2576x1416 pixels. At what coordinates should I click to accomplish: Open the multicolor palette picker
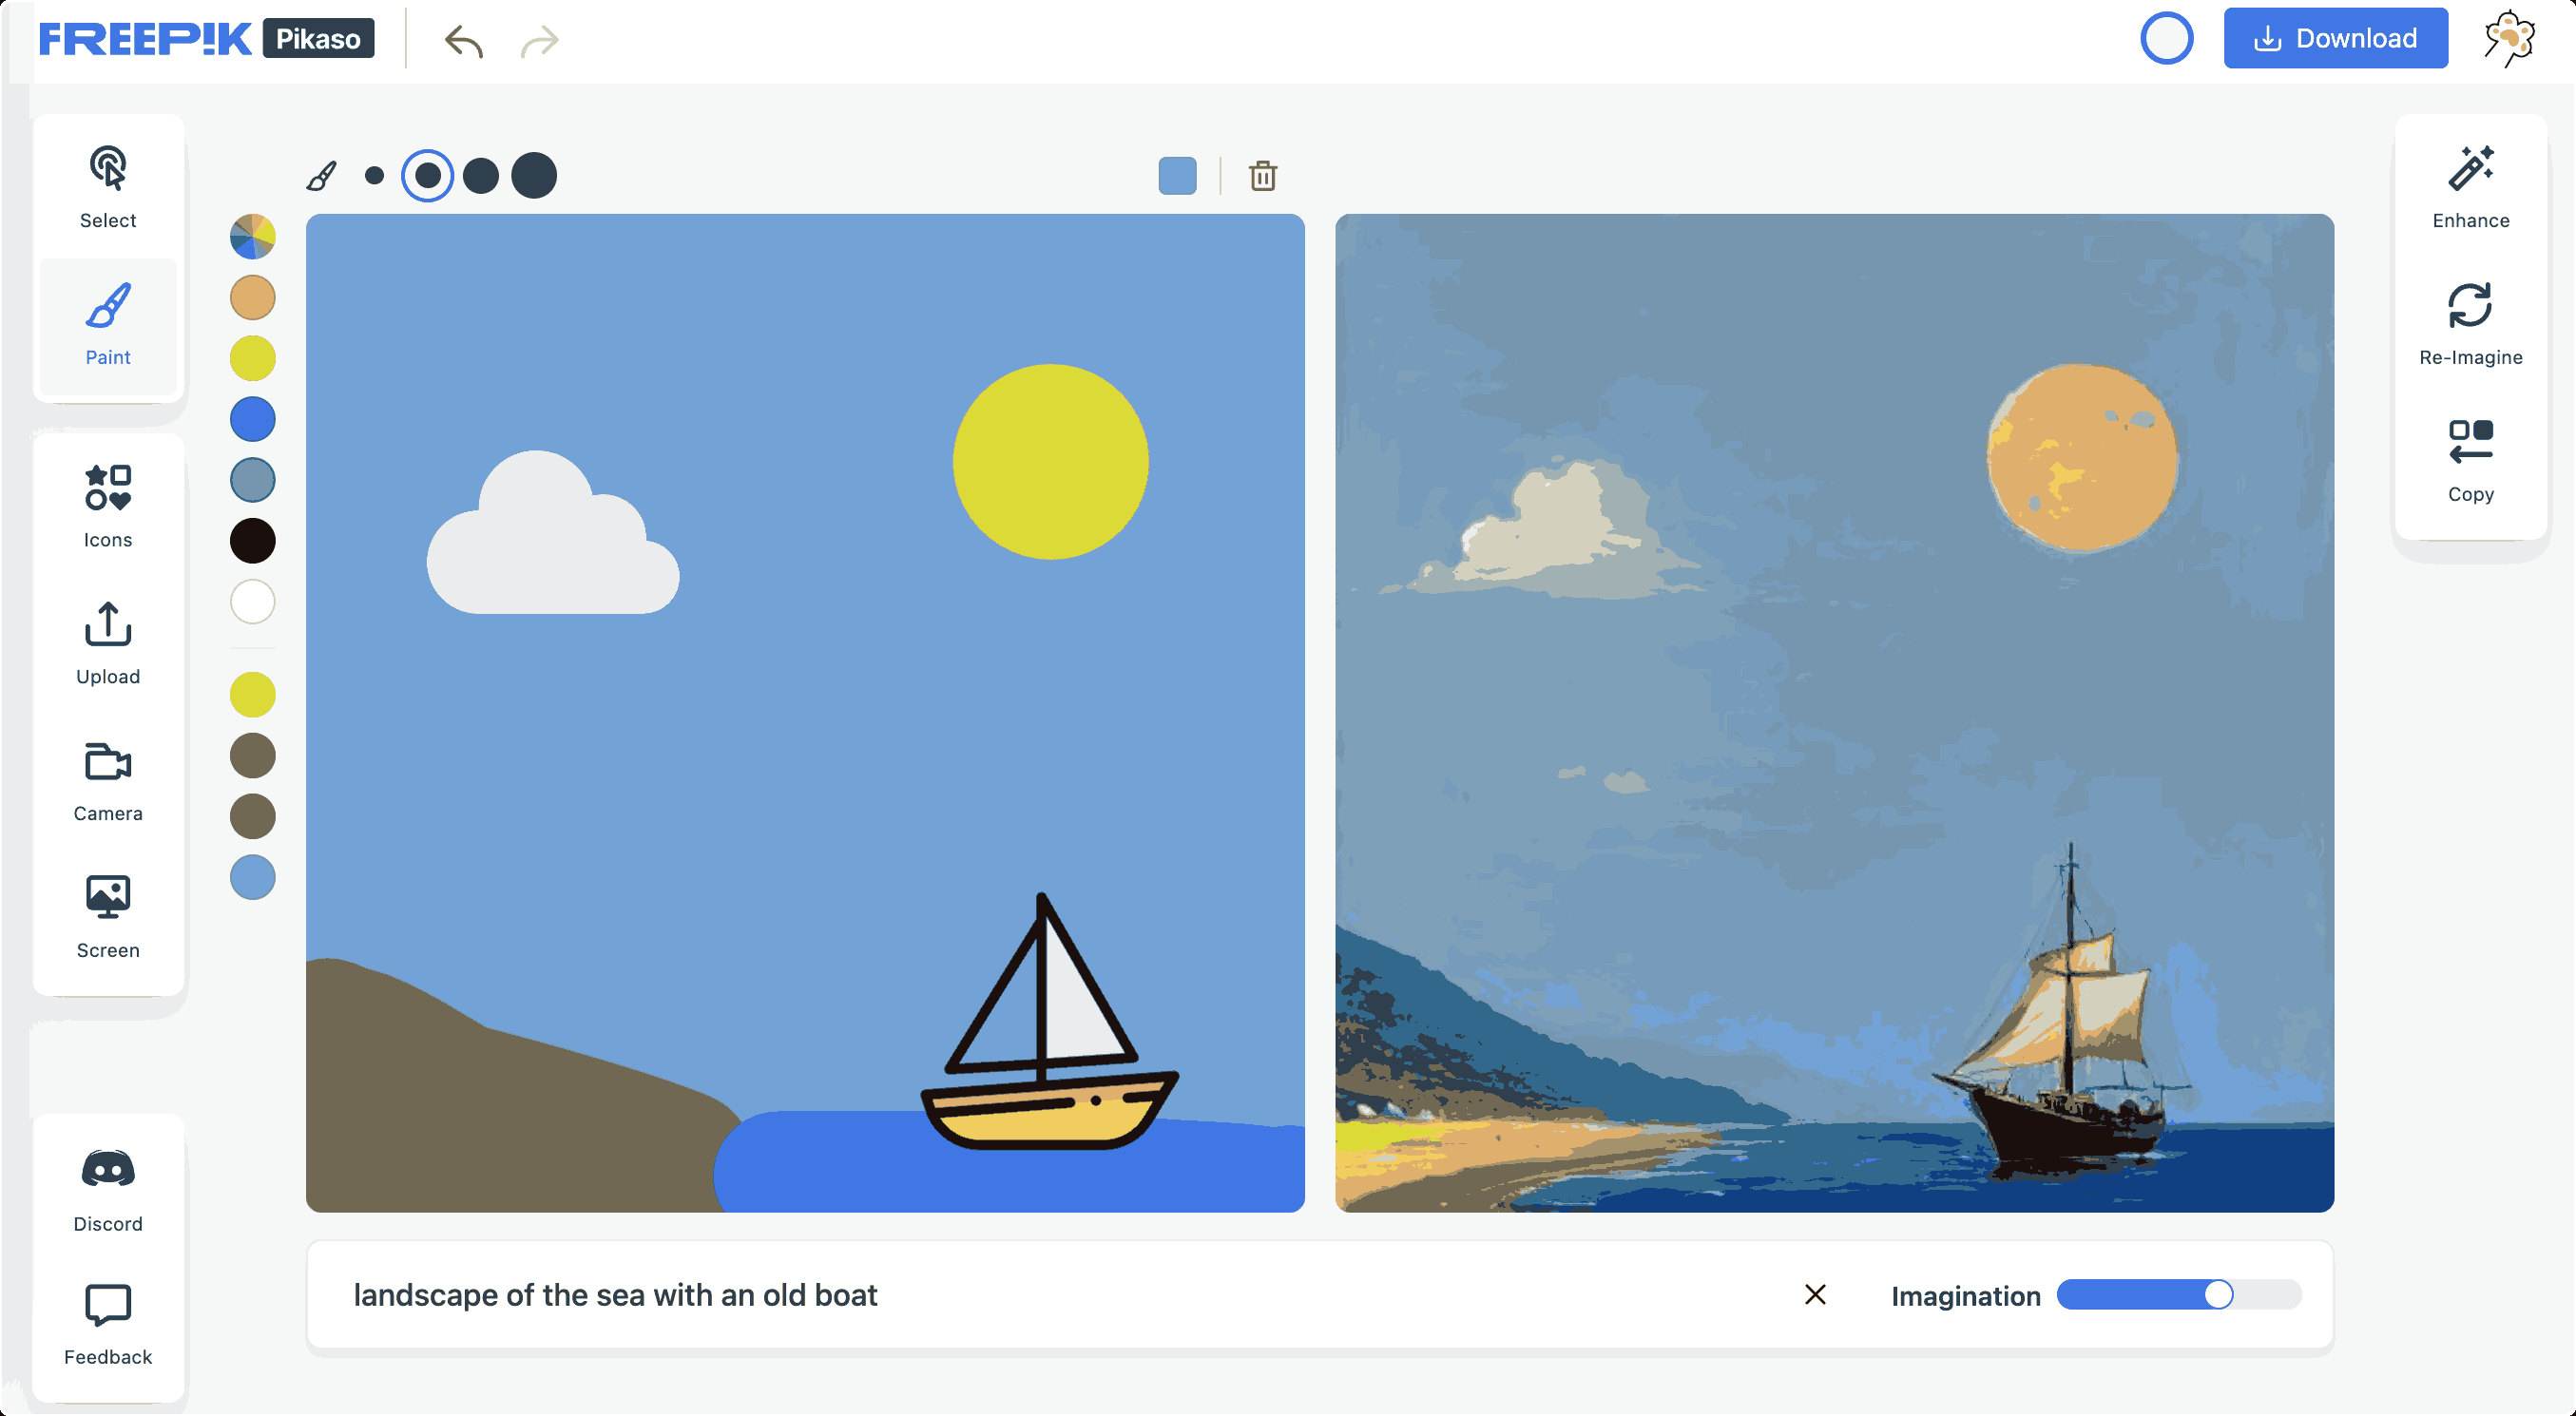point(253,237)
